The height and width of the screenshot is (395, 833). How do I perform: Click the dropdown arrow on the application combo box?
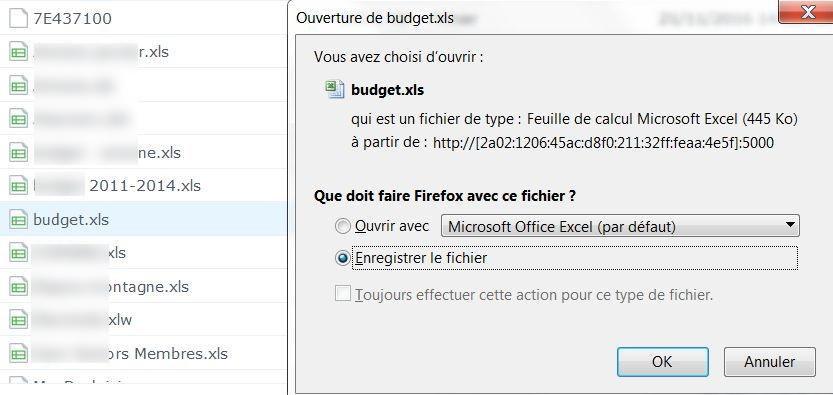[x=790, y=226]
